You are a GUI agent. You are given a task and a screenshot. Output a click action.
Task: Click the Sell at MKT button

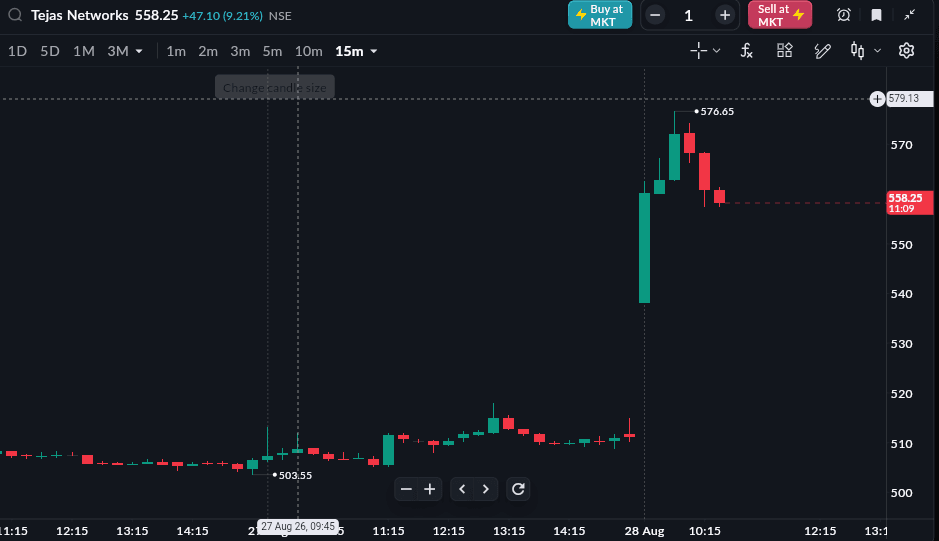[x=780, y=15]
